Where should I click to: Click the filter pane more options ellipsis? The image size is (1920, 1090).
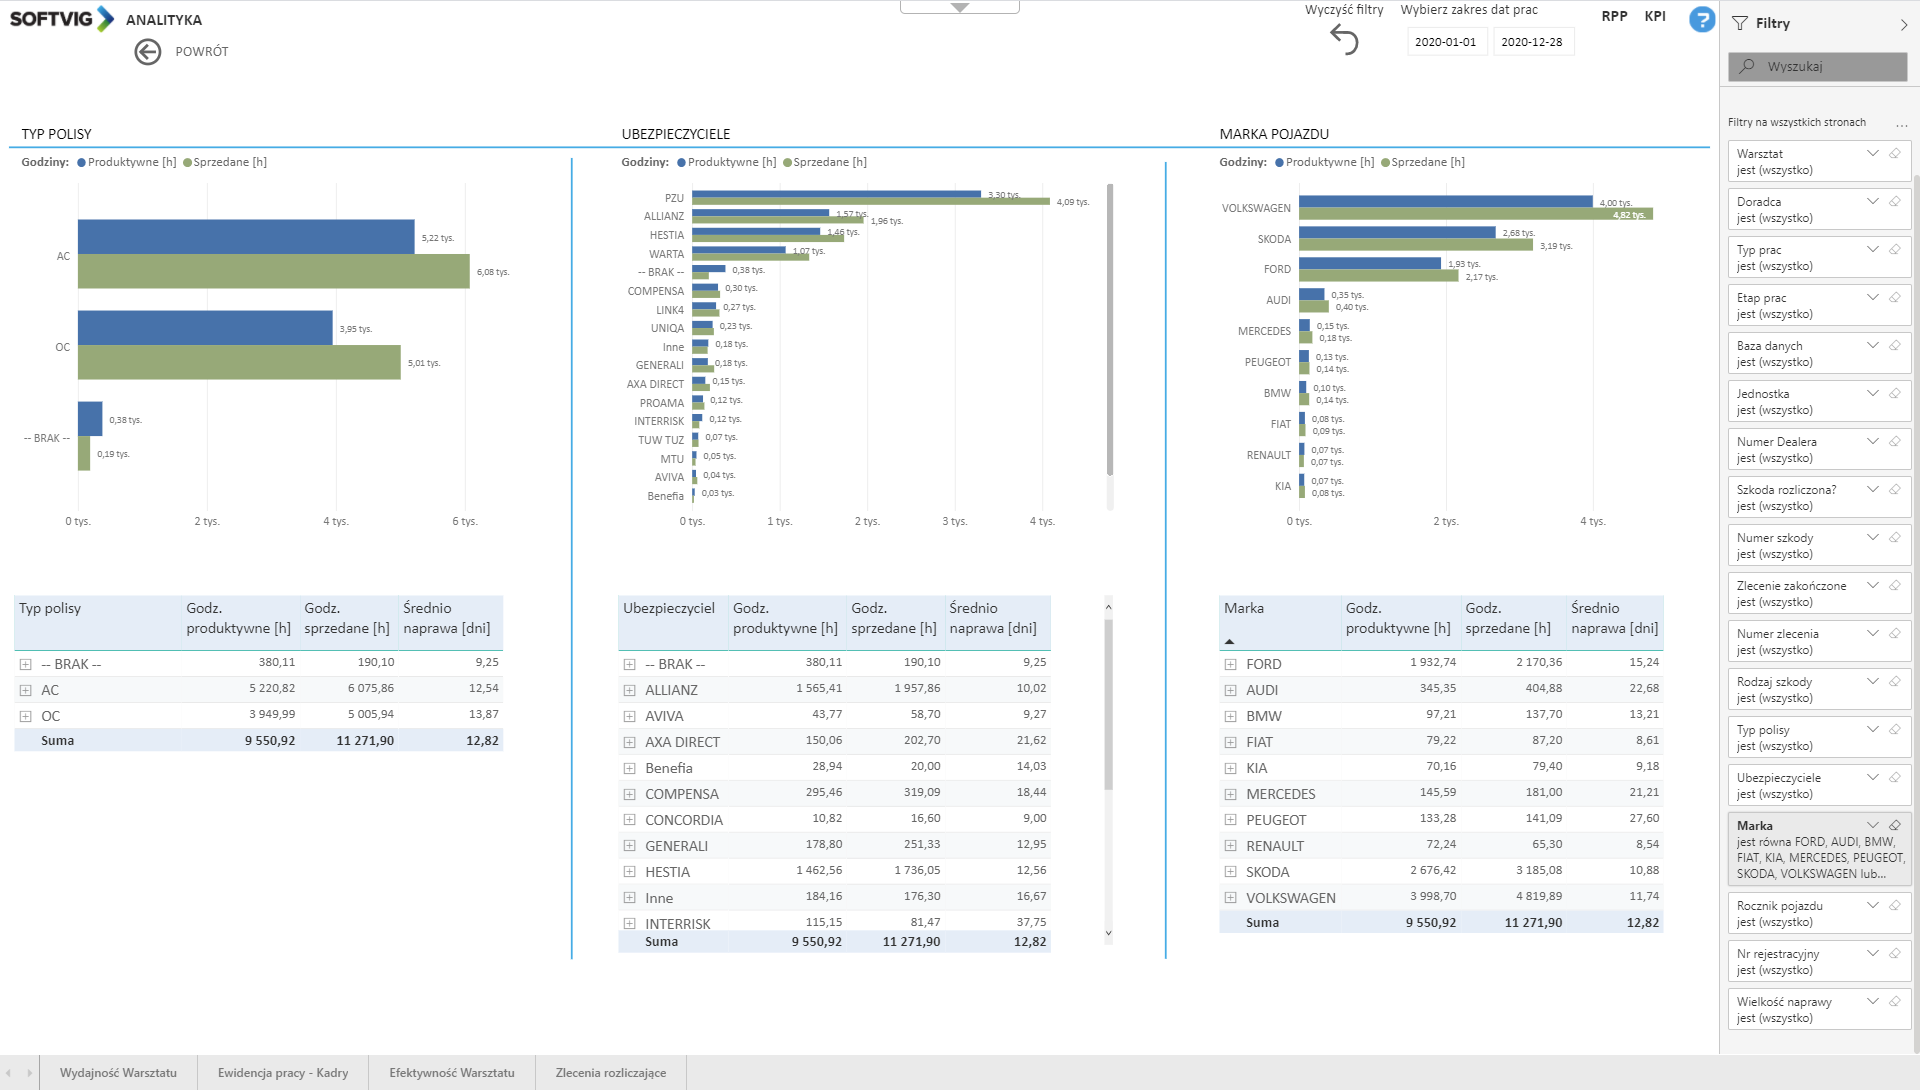coord(1901,123)
